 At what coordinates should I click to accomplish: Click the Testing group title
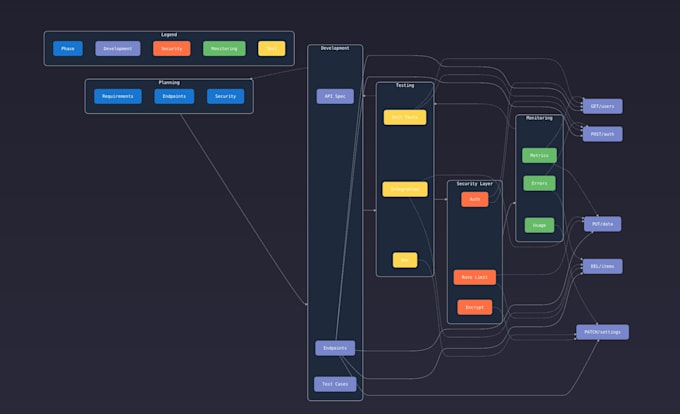coord(405,85)
